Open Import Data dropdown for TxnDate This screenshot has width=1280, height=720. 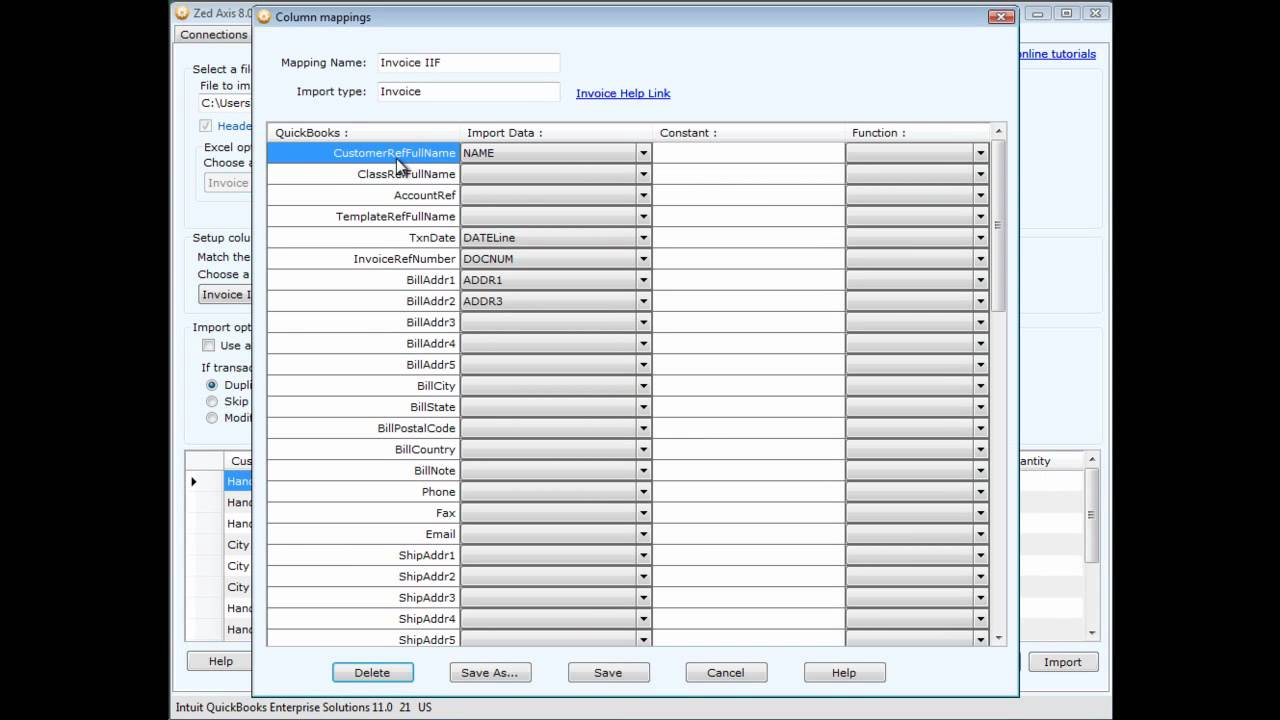coord(644,238)
